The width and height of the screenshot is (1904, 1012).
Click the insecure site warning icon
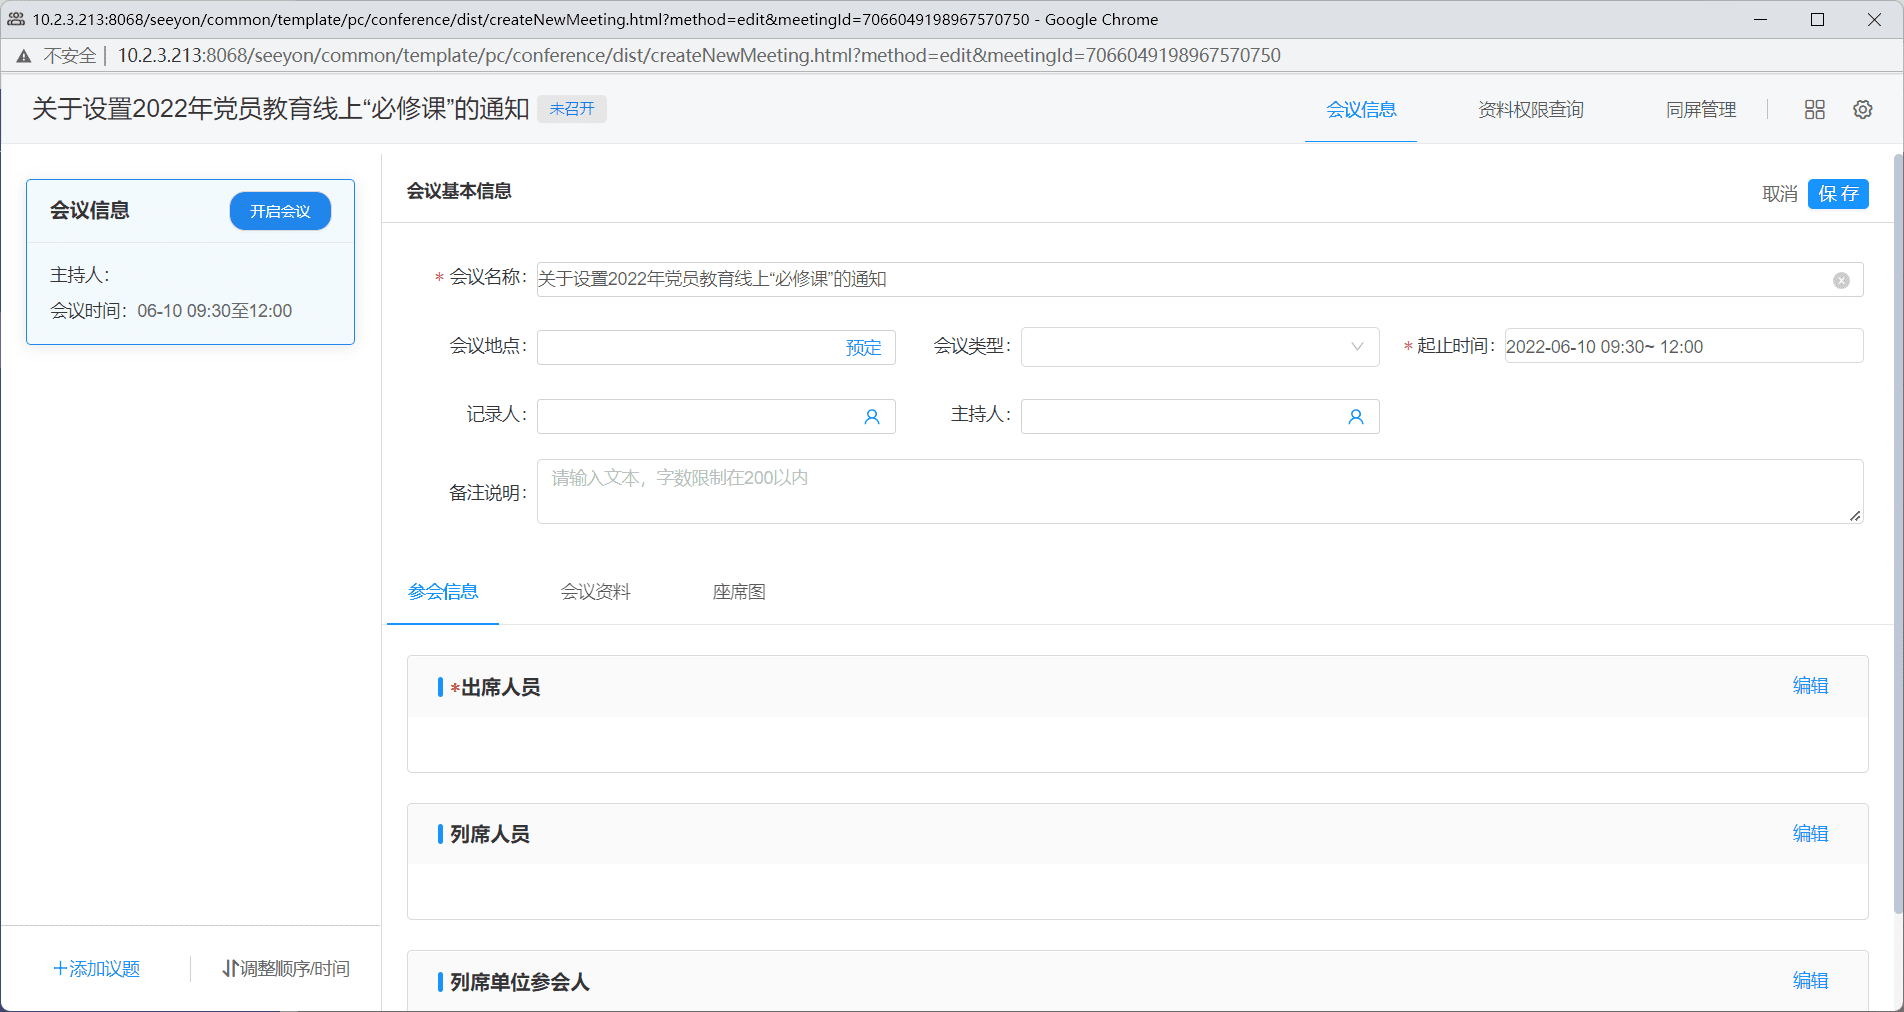click(x=24, y=56)
